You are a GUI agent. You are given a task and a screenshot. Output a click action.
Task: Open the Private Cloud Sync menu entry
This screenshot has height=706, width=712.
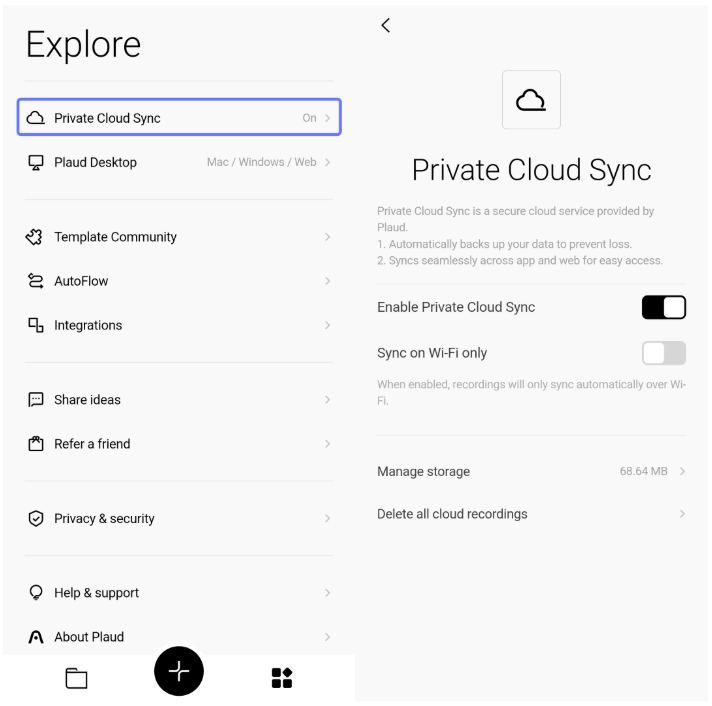(x=179, y=118)
